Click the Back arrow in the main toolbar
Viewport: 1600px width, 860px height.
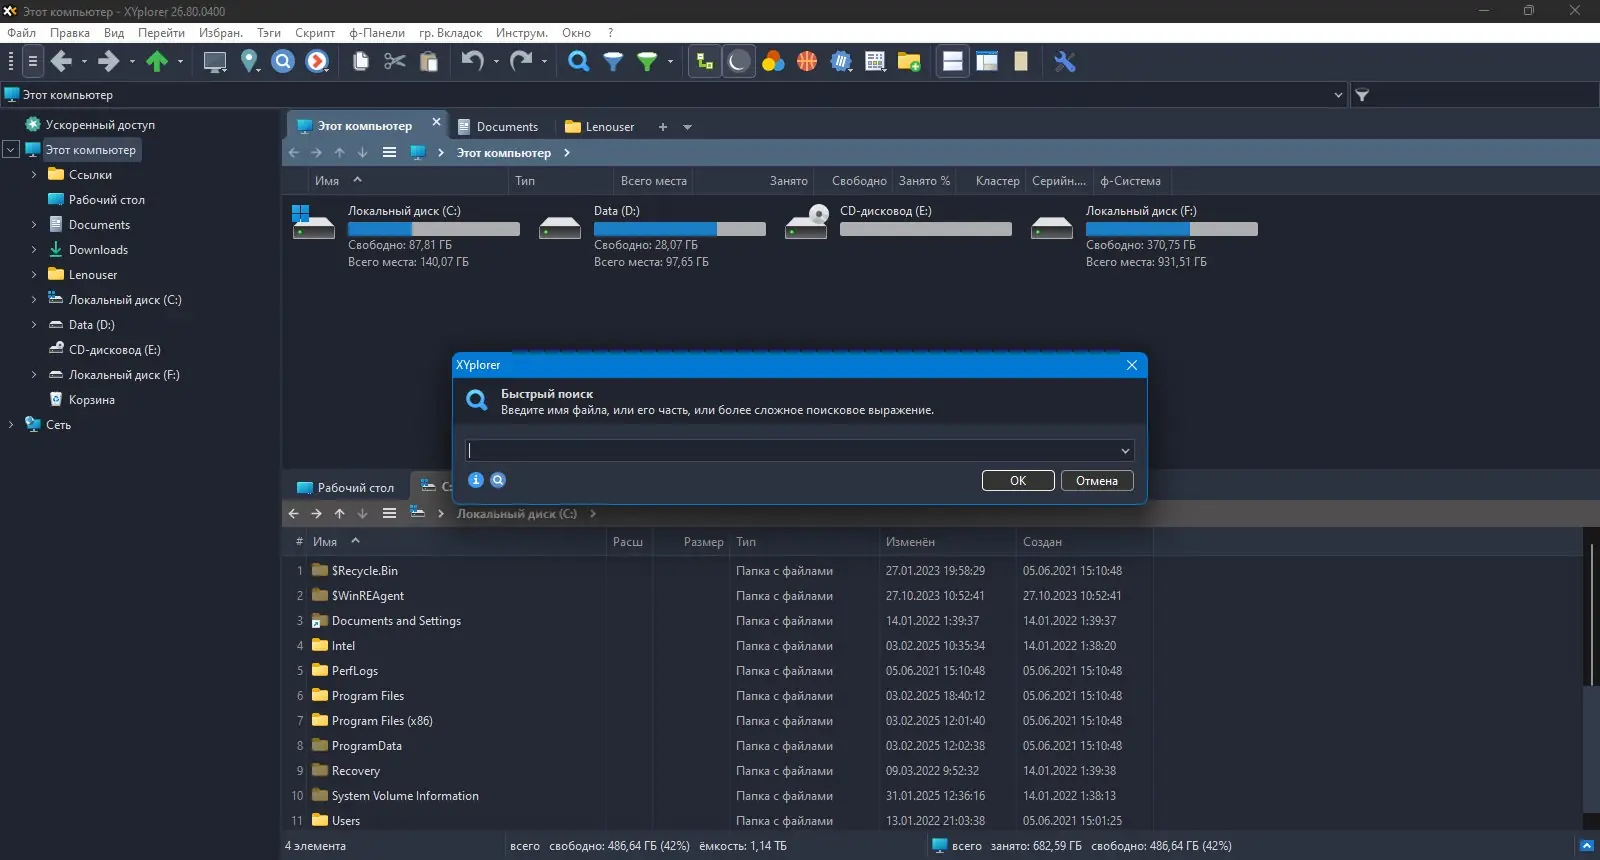coord(61,62)
